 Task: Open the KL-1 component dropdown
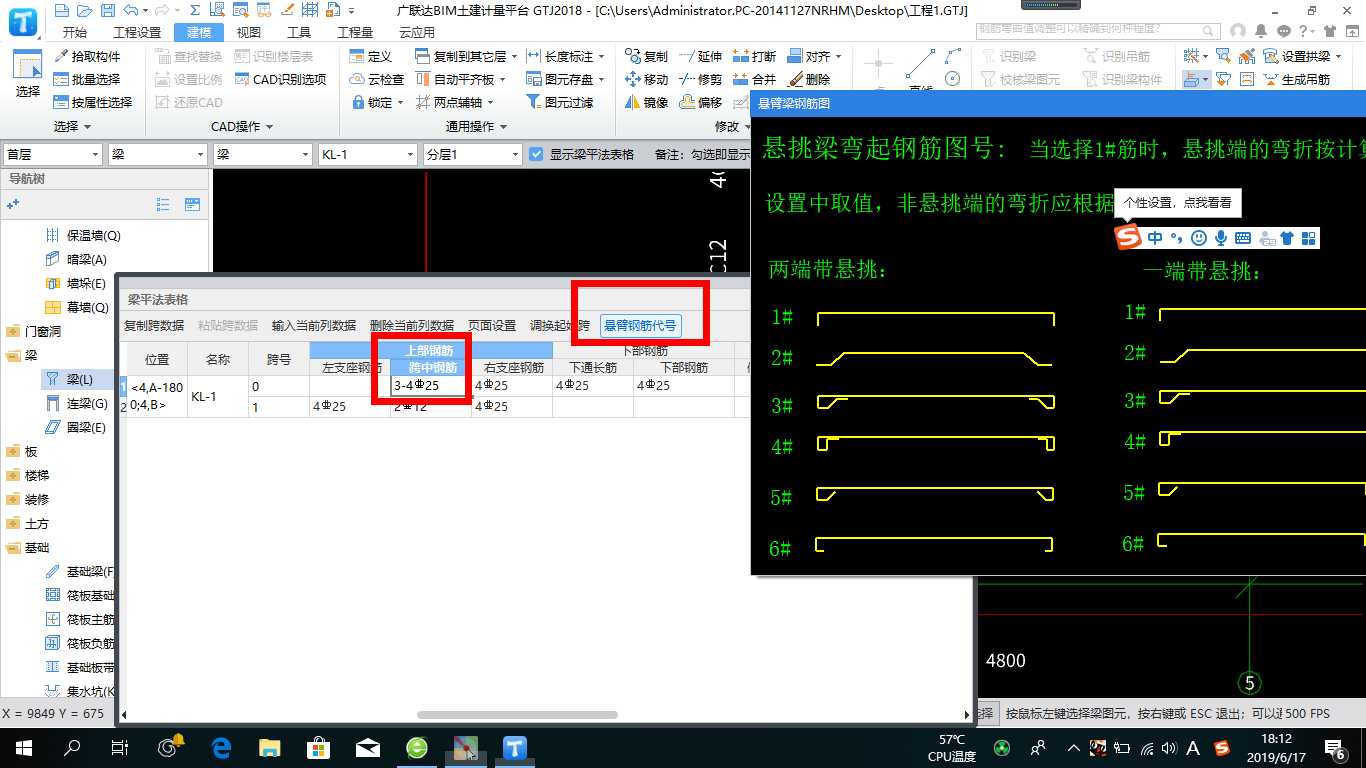click(x=367, y=155)
